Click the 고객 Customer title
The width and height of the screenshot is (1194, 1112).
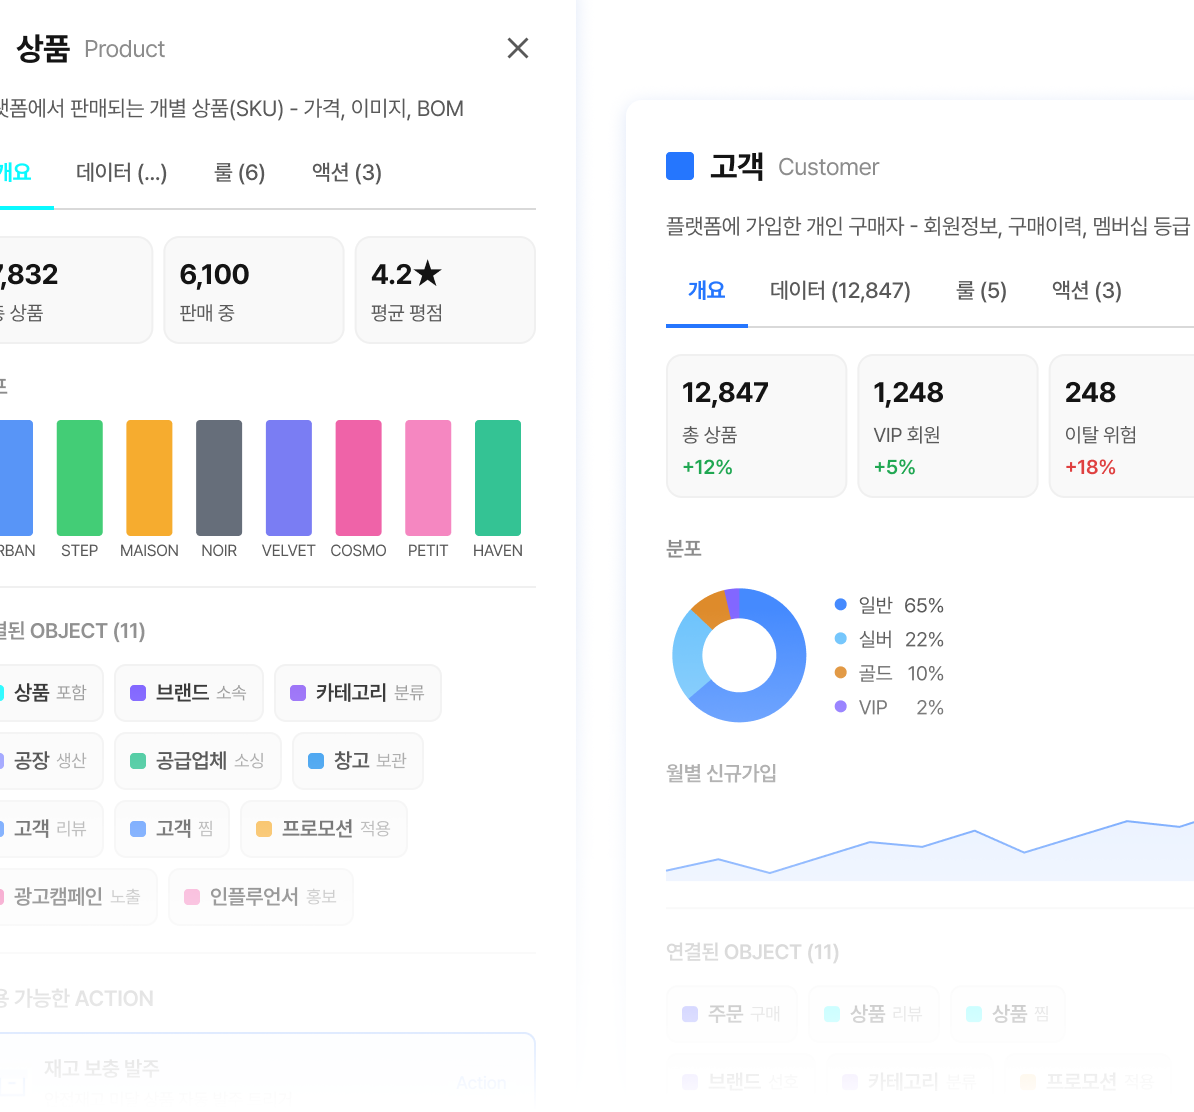point(793,167)
